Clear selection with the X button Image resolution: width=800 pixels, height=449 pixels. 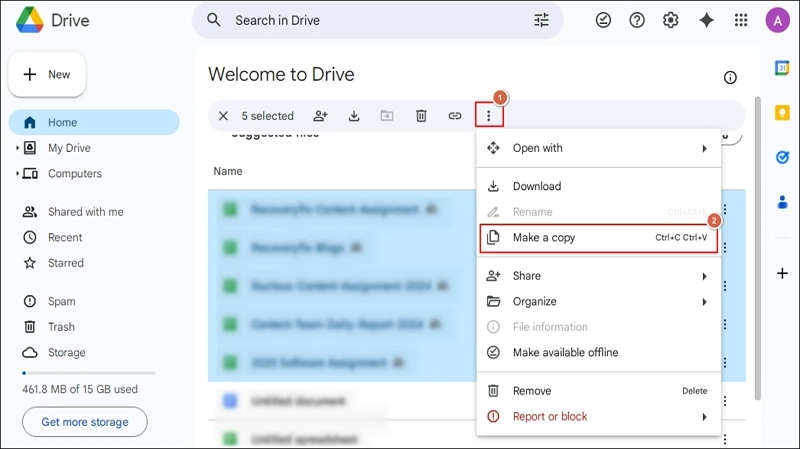click(223, 116)
